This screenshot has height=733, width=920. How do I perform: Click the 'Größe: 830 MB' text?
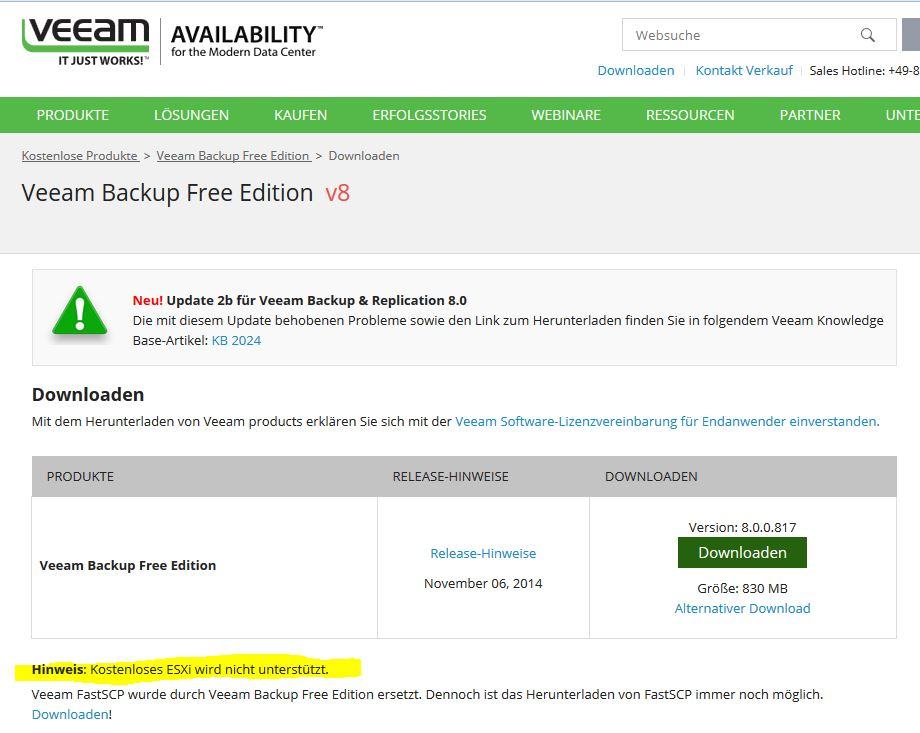coord(742,589)
